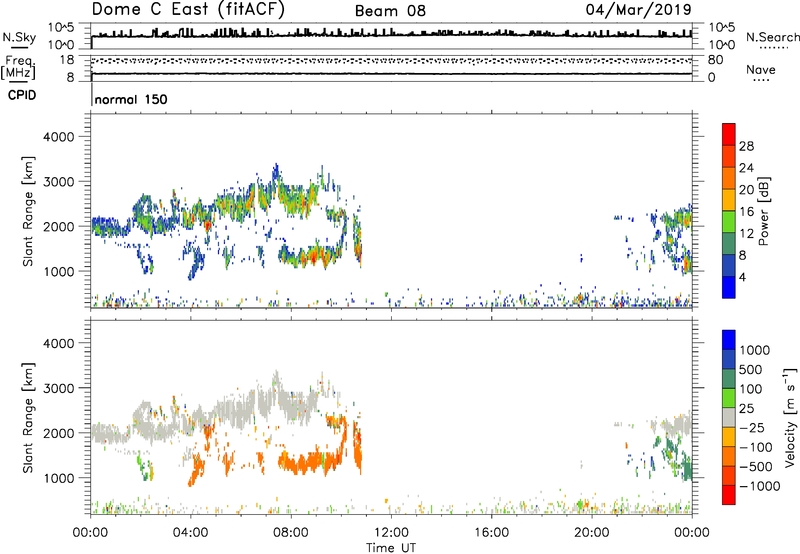
Task: Click the 'Power [dB]' color bar title
Action: tap(763, 211)
